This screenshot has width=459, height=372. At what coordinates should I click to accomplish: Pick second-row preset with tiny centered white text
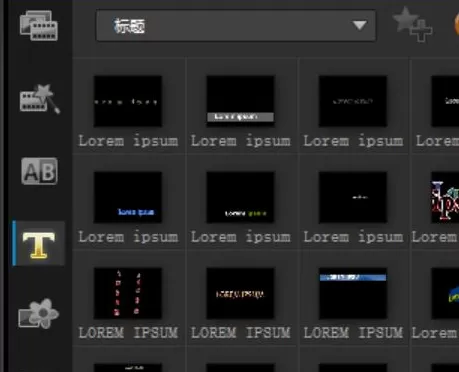353,197
